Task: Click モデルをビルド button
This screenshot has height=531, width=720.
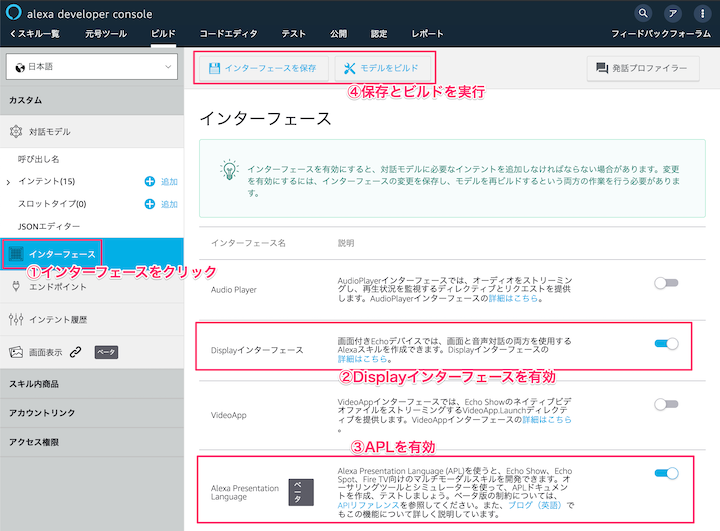Action: 382,68
